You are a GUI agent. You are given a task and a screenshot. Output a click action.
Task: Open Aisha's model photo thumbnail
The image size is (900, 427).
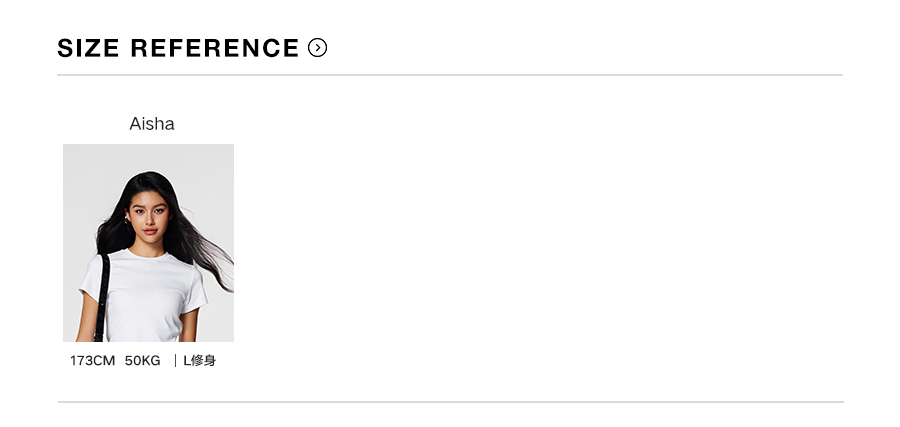[x=148, y=243]
